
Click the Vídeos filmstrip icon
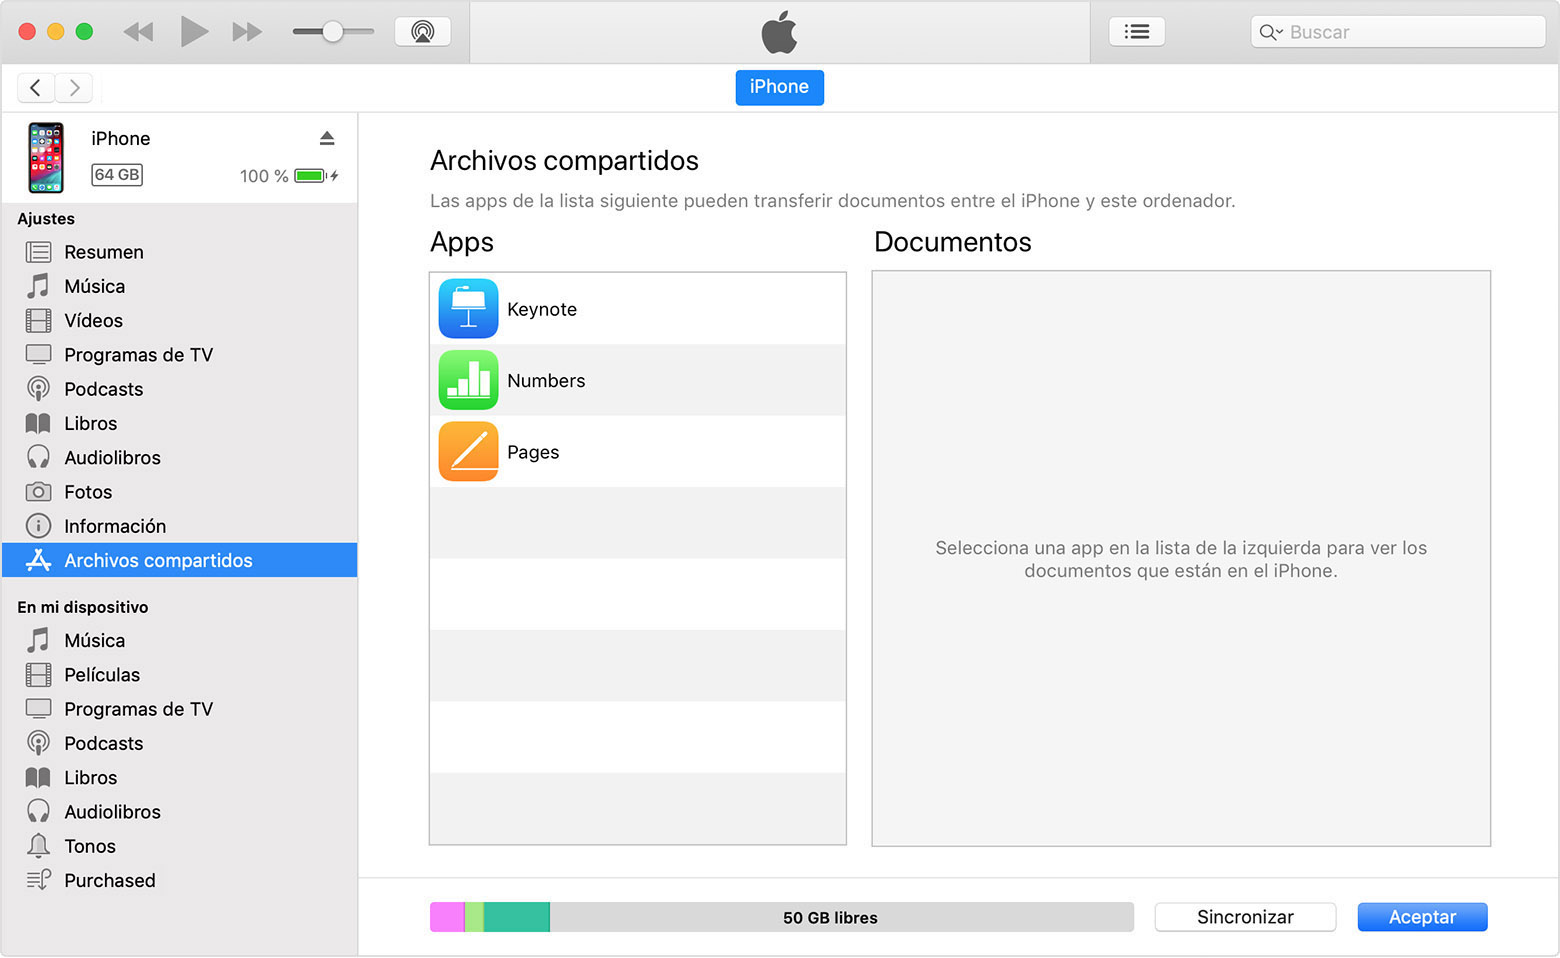pos(38,320)
